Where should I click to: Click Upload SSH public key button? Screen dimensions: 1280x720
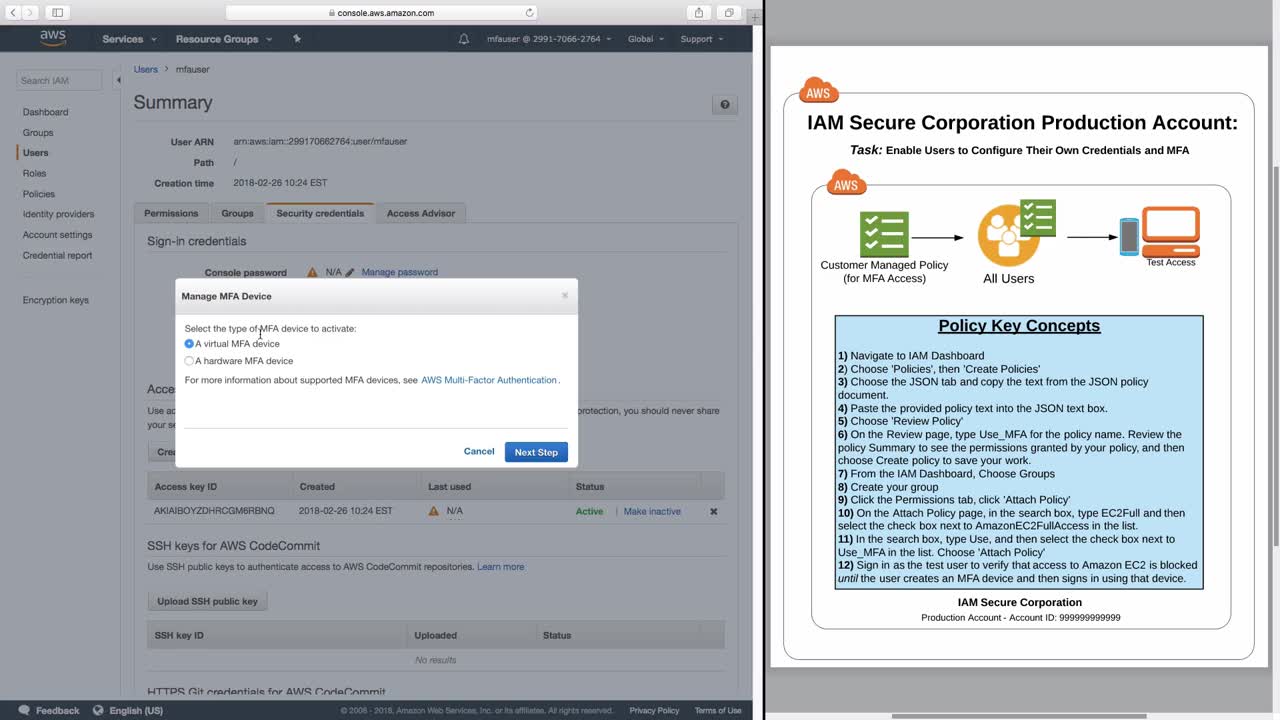tap(207, 601)
